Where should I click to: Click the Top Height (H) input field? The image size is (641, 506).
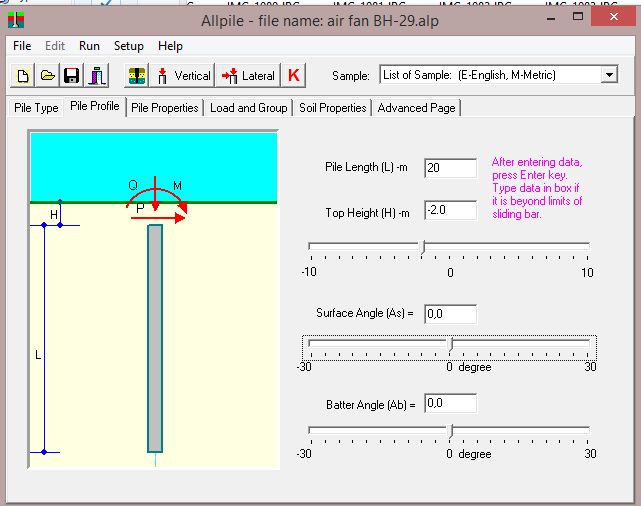(x=450, y=210)
